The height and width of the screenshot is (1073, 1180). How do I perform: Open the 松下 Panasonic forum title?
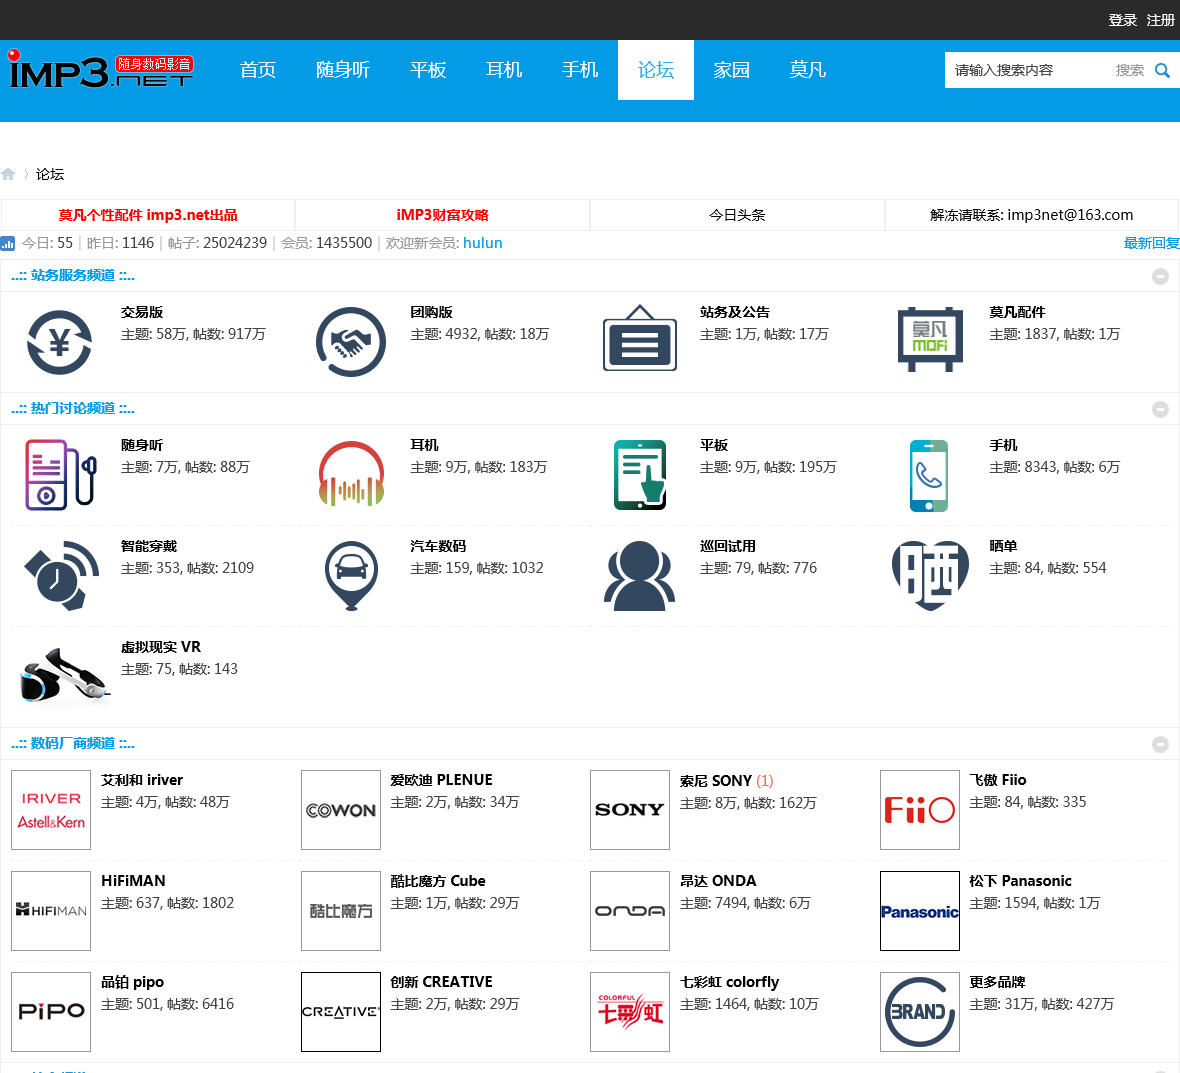click(1020, 881)
